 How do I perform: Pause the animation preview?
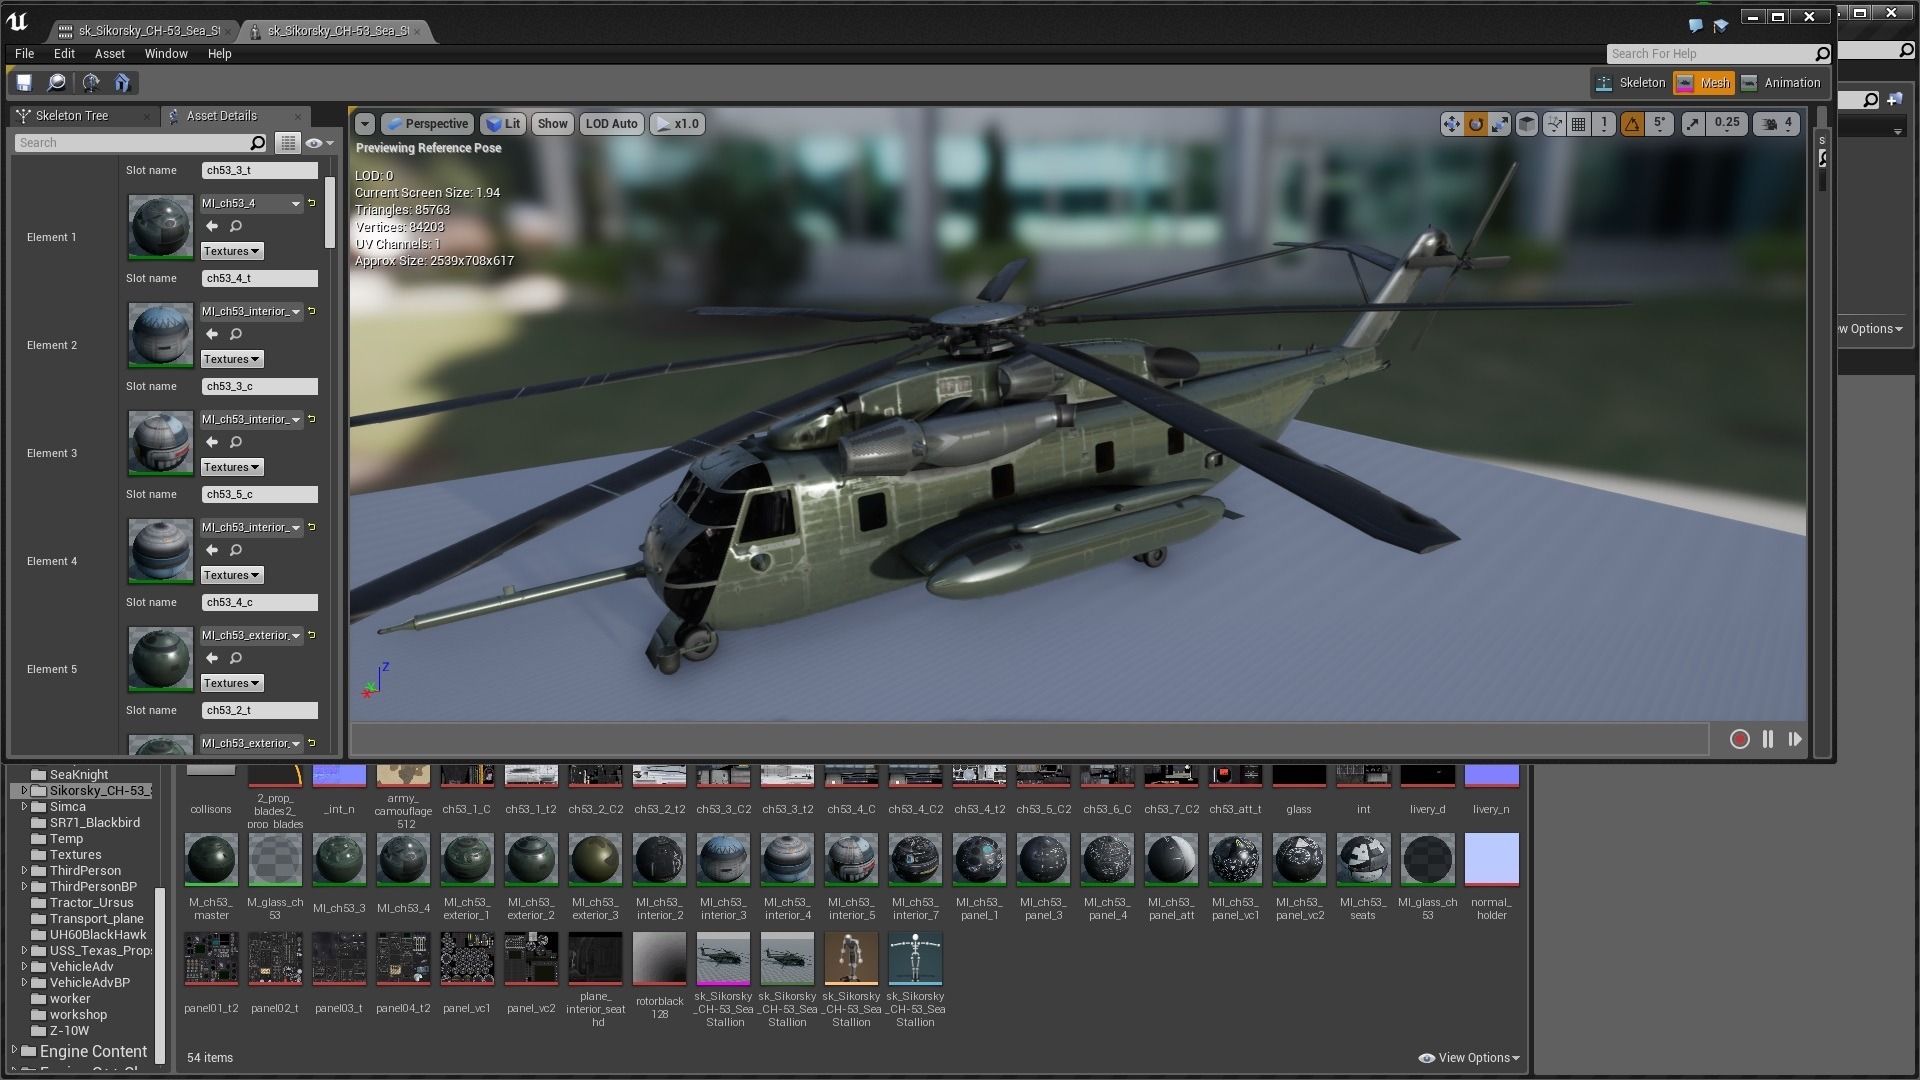pyautogui.click(x=1768, y=739)
